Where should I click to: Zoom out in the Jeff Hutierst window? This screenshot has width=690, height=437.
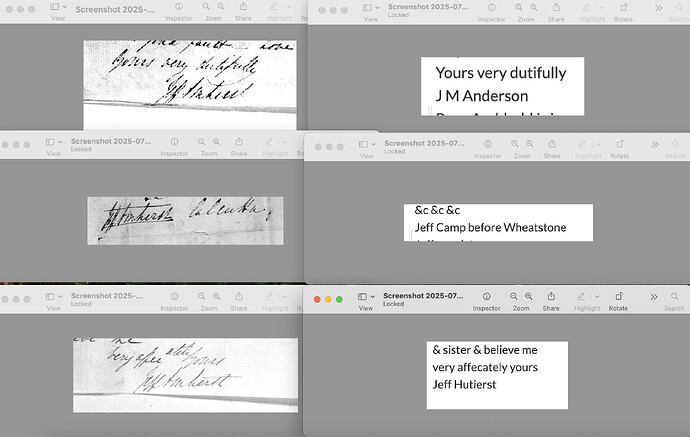coord(514,296)
